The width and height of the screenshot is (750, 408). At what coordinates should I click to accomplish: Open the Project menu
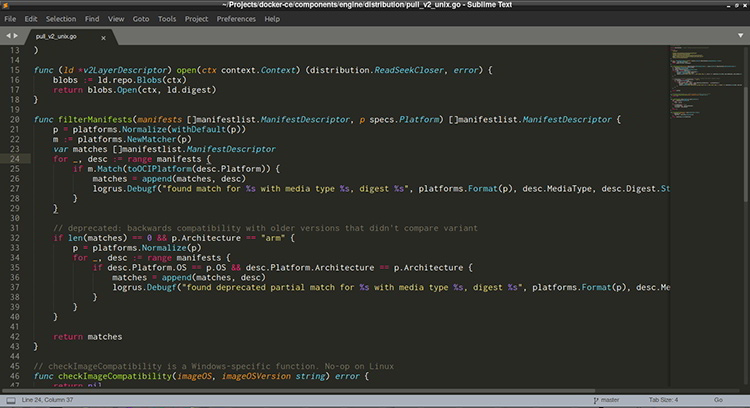(x=197, y=19)
